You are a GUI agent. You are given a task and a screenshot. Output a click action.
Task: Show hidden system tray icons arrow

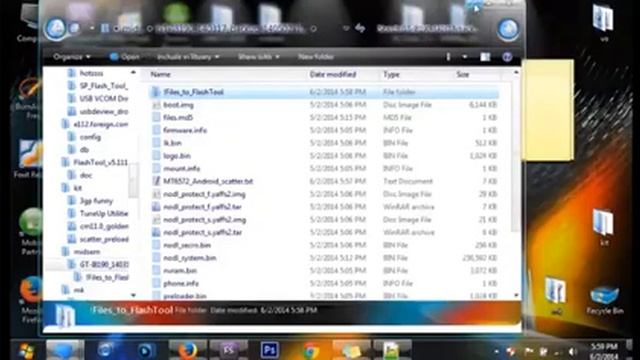[x=496, y=351]
